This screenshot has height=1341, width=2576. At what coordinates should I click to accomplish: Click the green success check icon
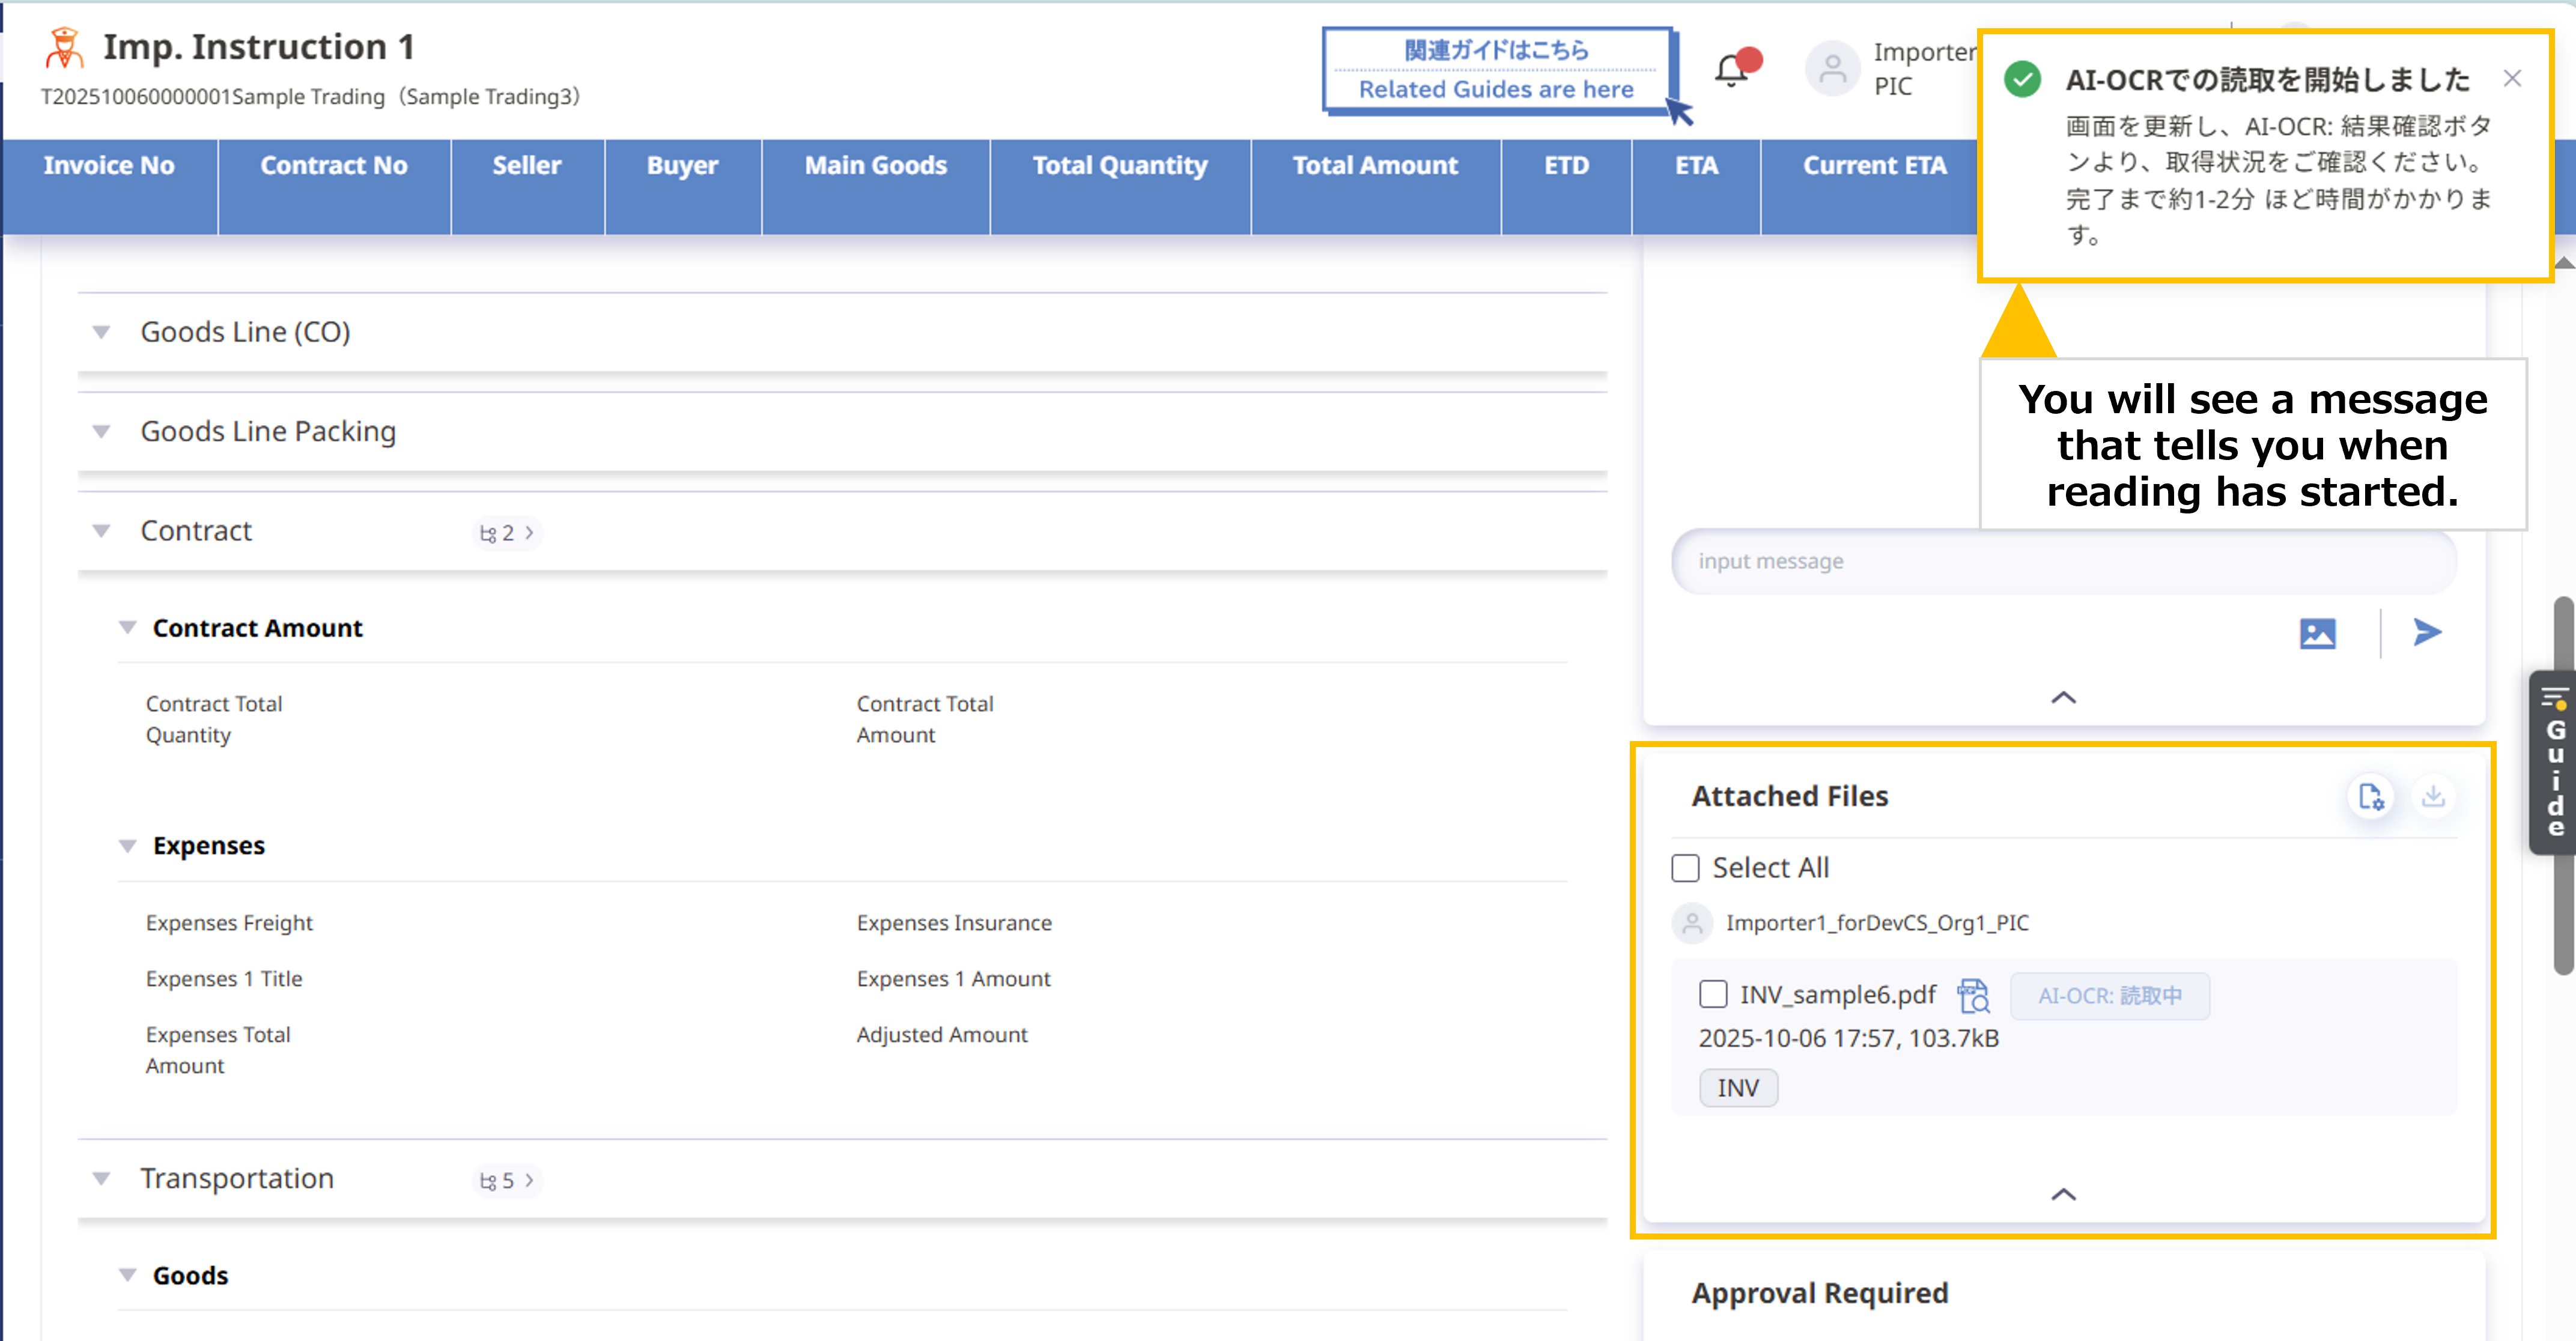(2022, 79)
